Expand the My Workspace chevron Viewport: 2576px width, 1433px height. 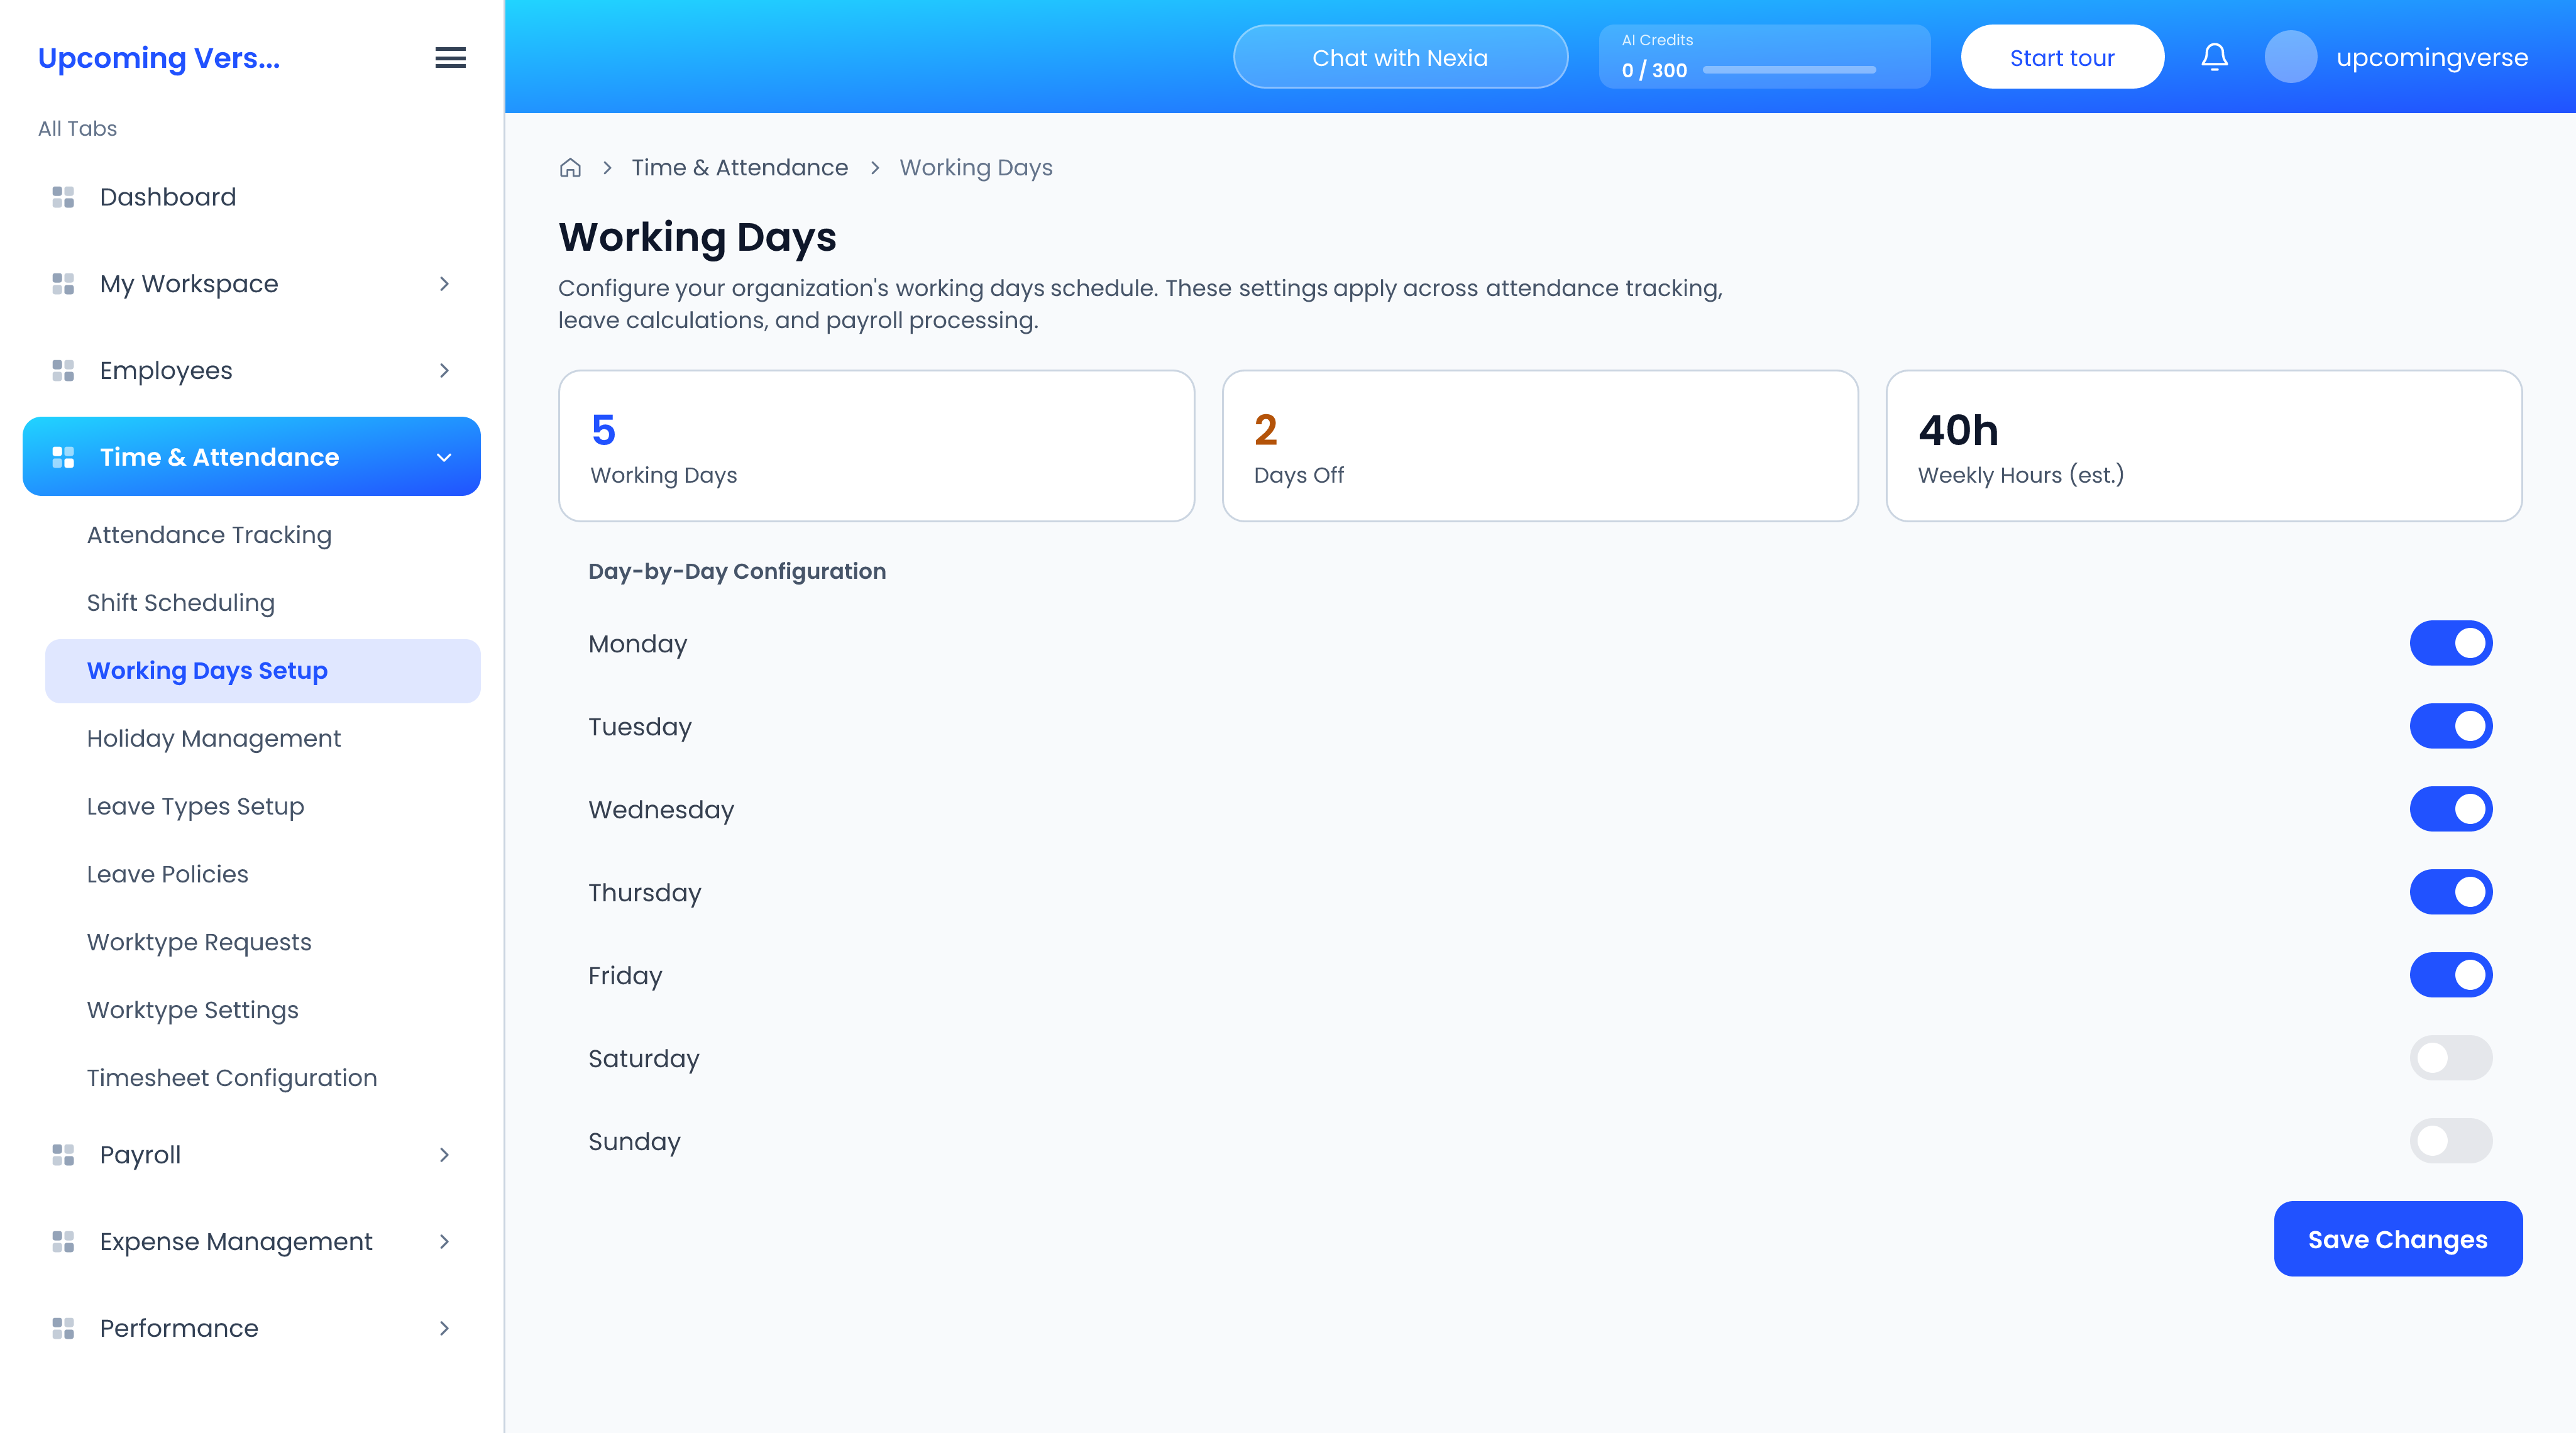[444, 284]
